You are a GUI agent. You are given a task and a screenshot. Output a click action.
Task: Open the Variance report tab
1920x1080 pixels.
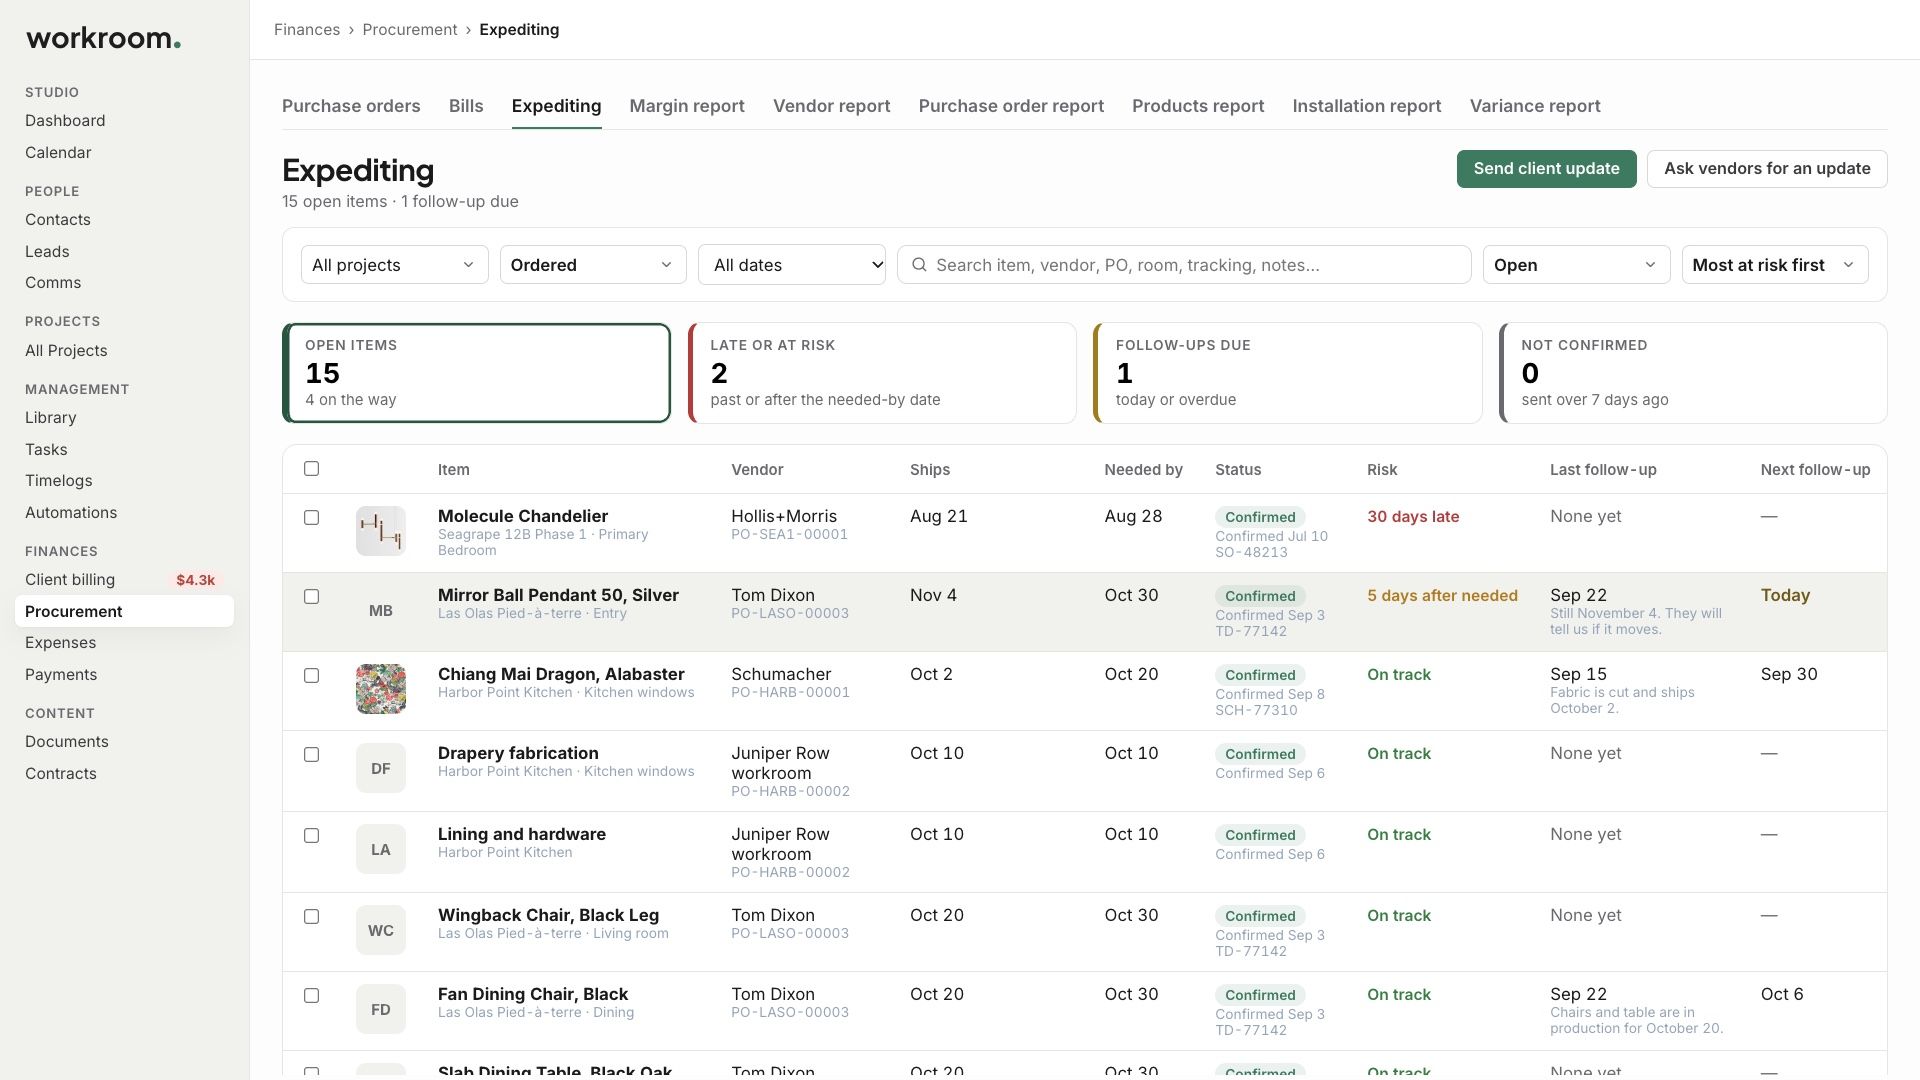(x=1535, y=106)
